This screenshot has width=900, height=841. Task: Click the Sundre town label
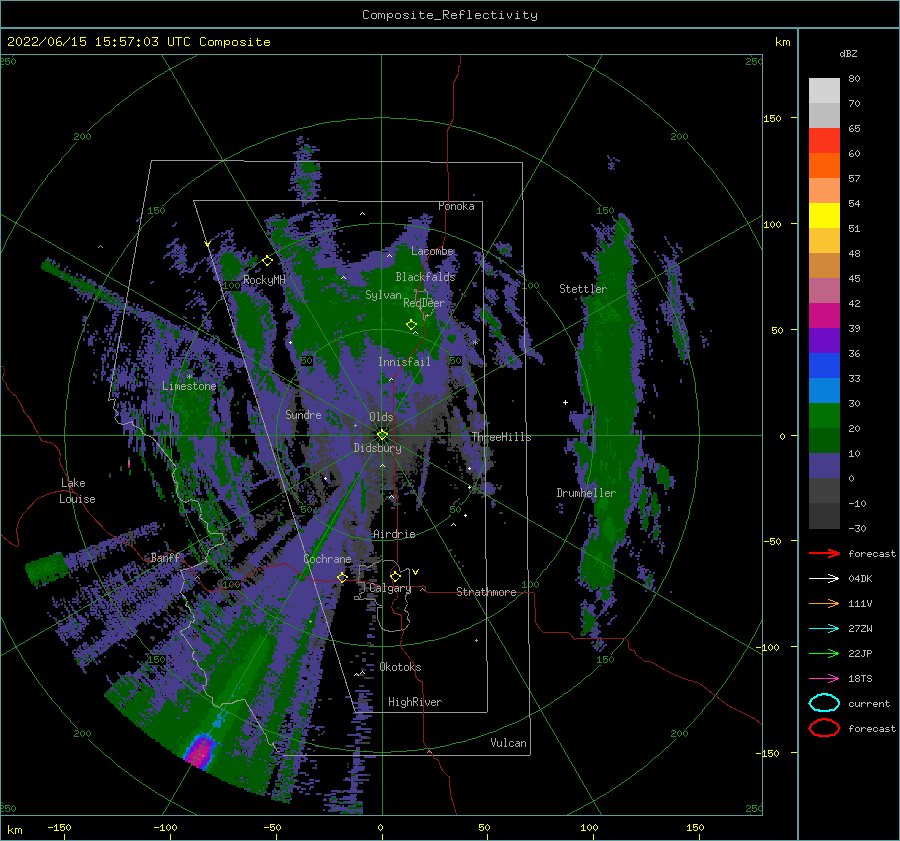click(x=303, y=415)
